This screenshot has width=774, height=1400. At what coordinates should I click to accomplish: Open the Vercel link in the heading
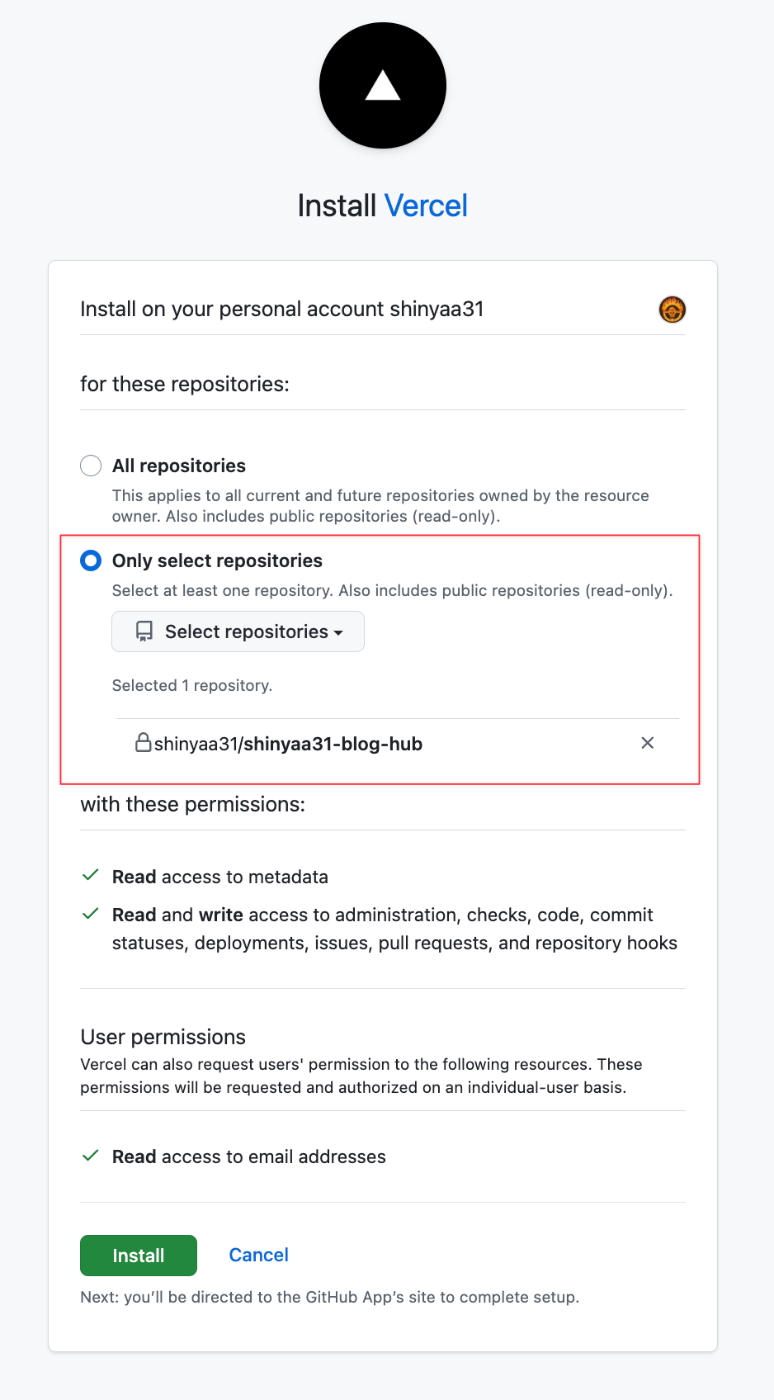tap(426, 206)
